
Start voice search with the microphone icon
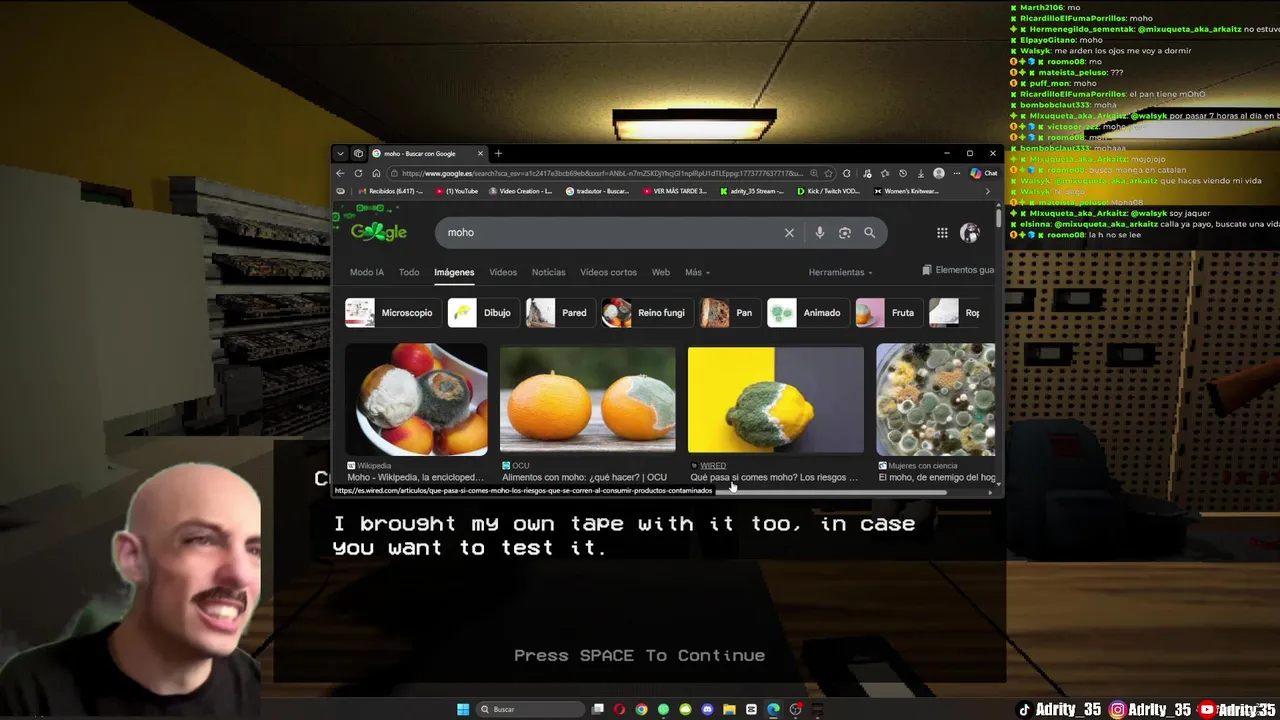click(819, 232)
